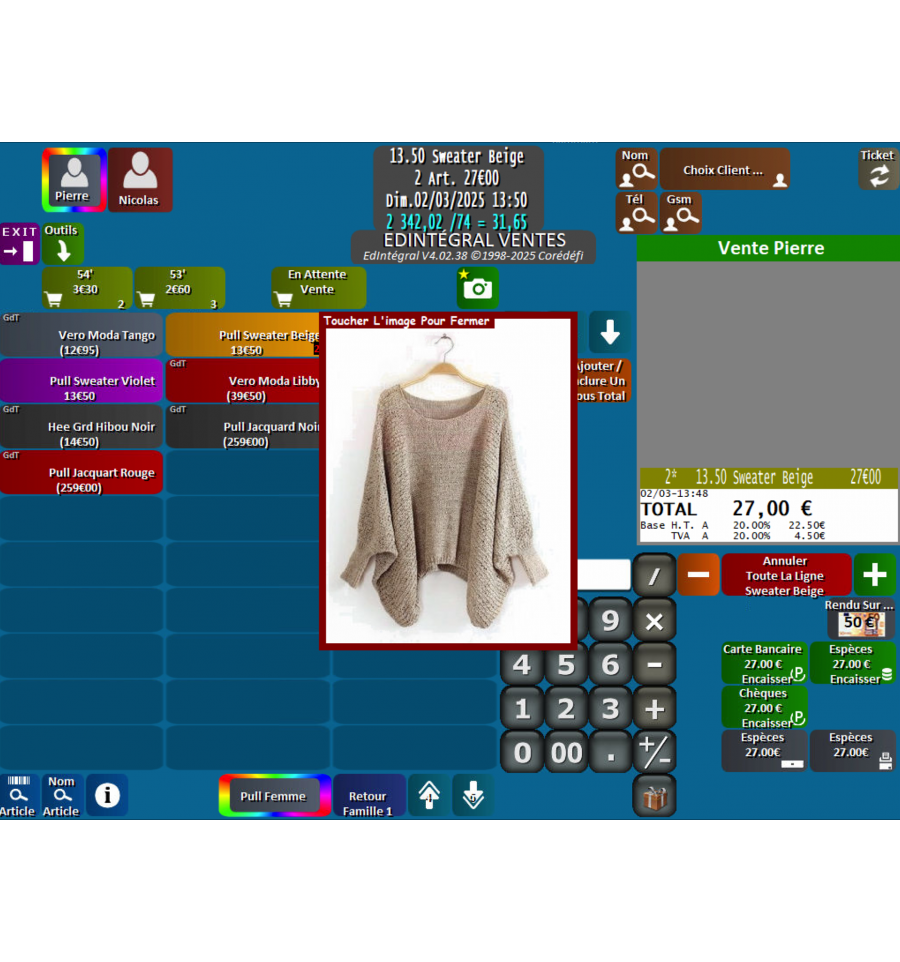Select cashier Pierre
This screenshot has height=962, width=900.
coord(73,180)
